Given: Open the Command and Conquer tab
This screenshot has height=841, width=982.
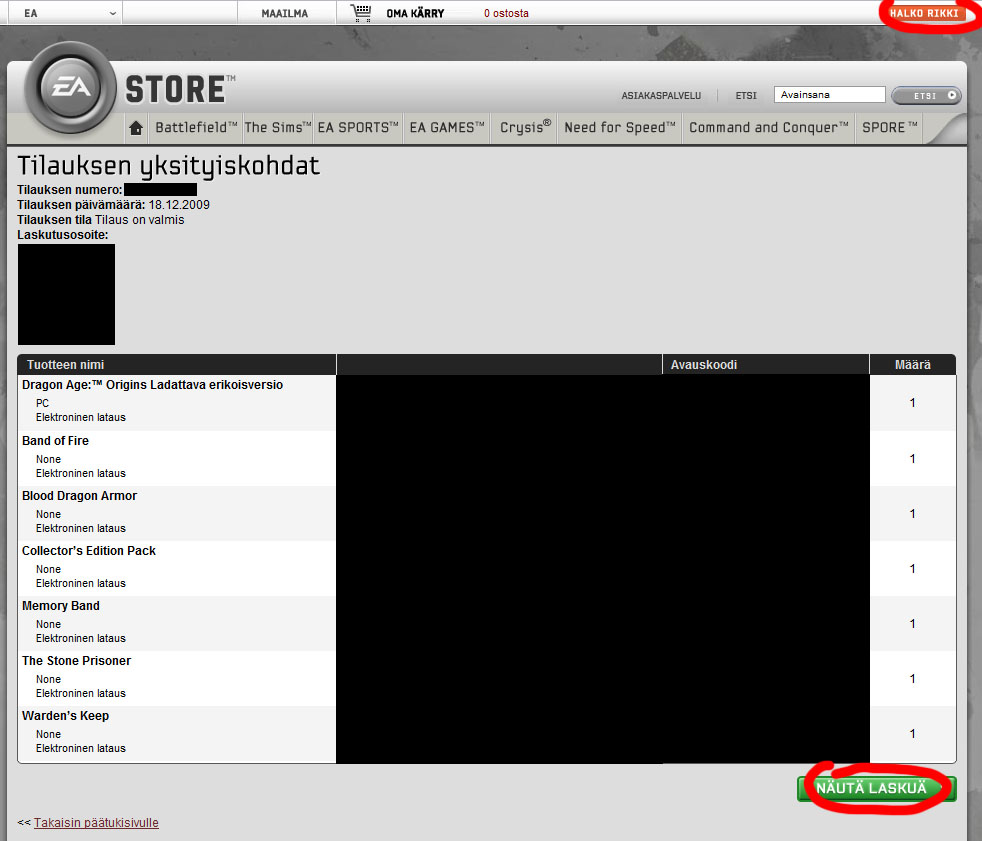Looking at the screenshot, I should 769,127.
